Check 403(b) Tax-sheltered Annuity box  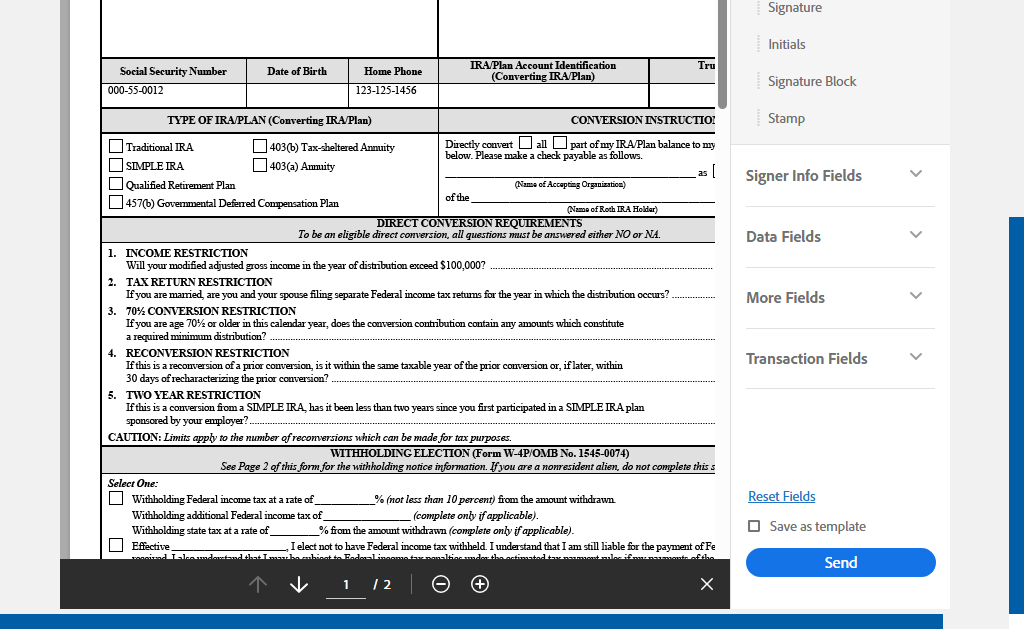(x=260, y=146)
